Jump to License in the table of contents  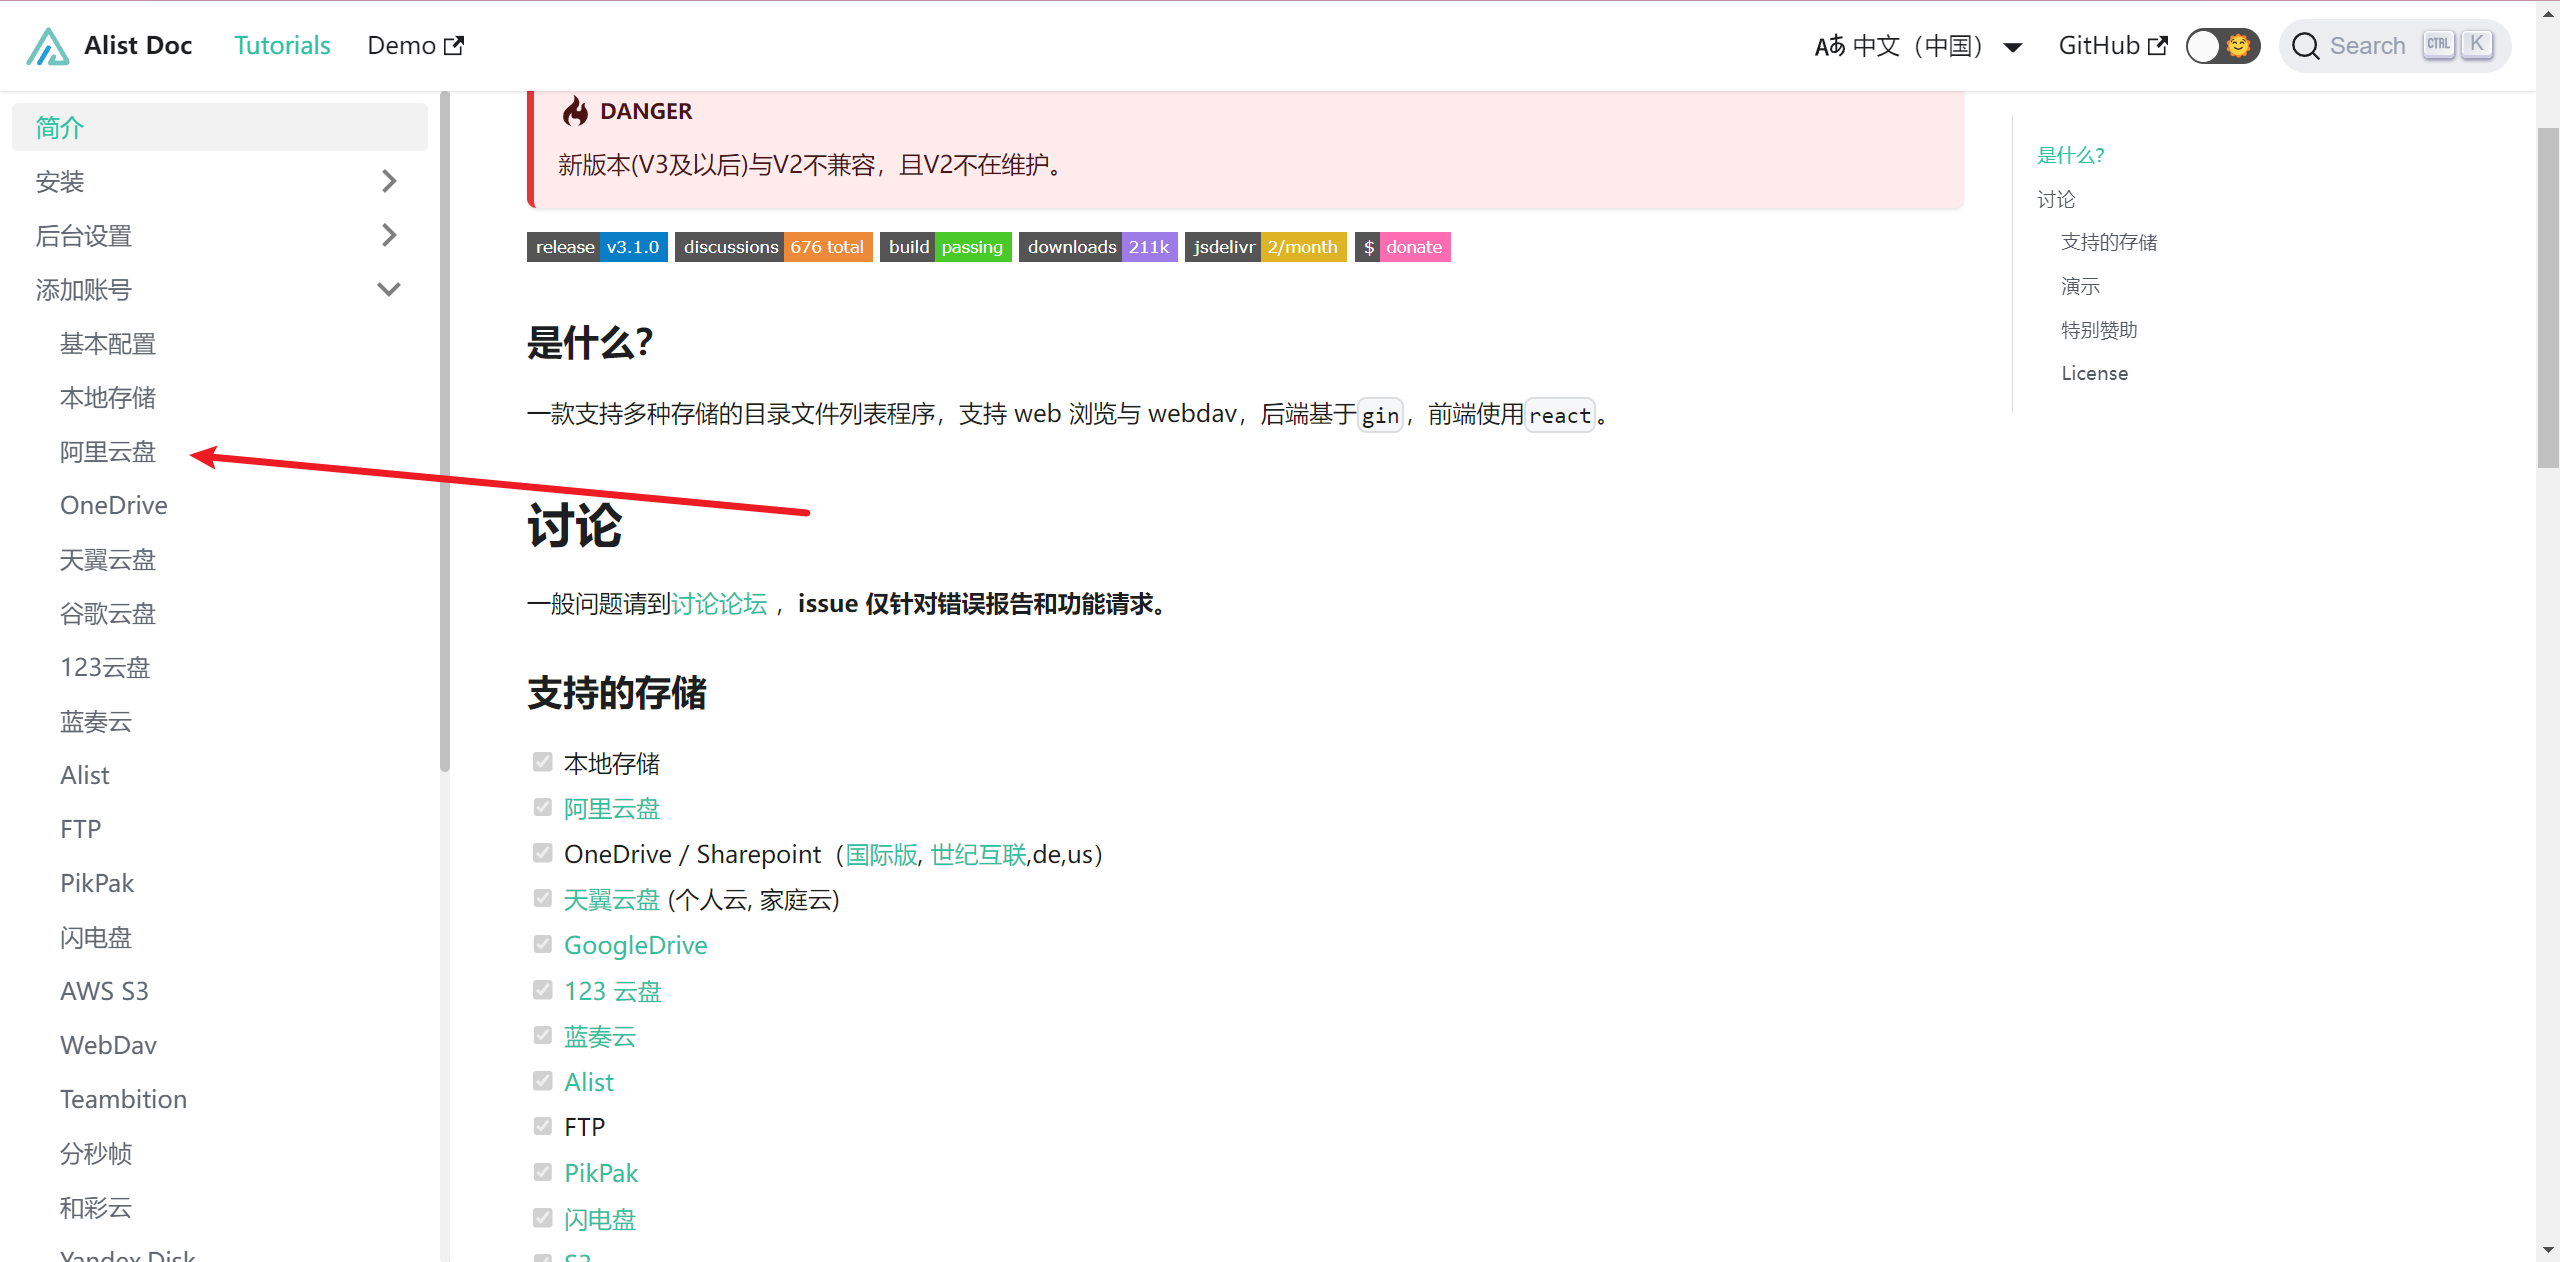[2094, 373]
